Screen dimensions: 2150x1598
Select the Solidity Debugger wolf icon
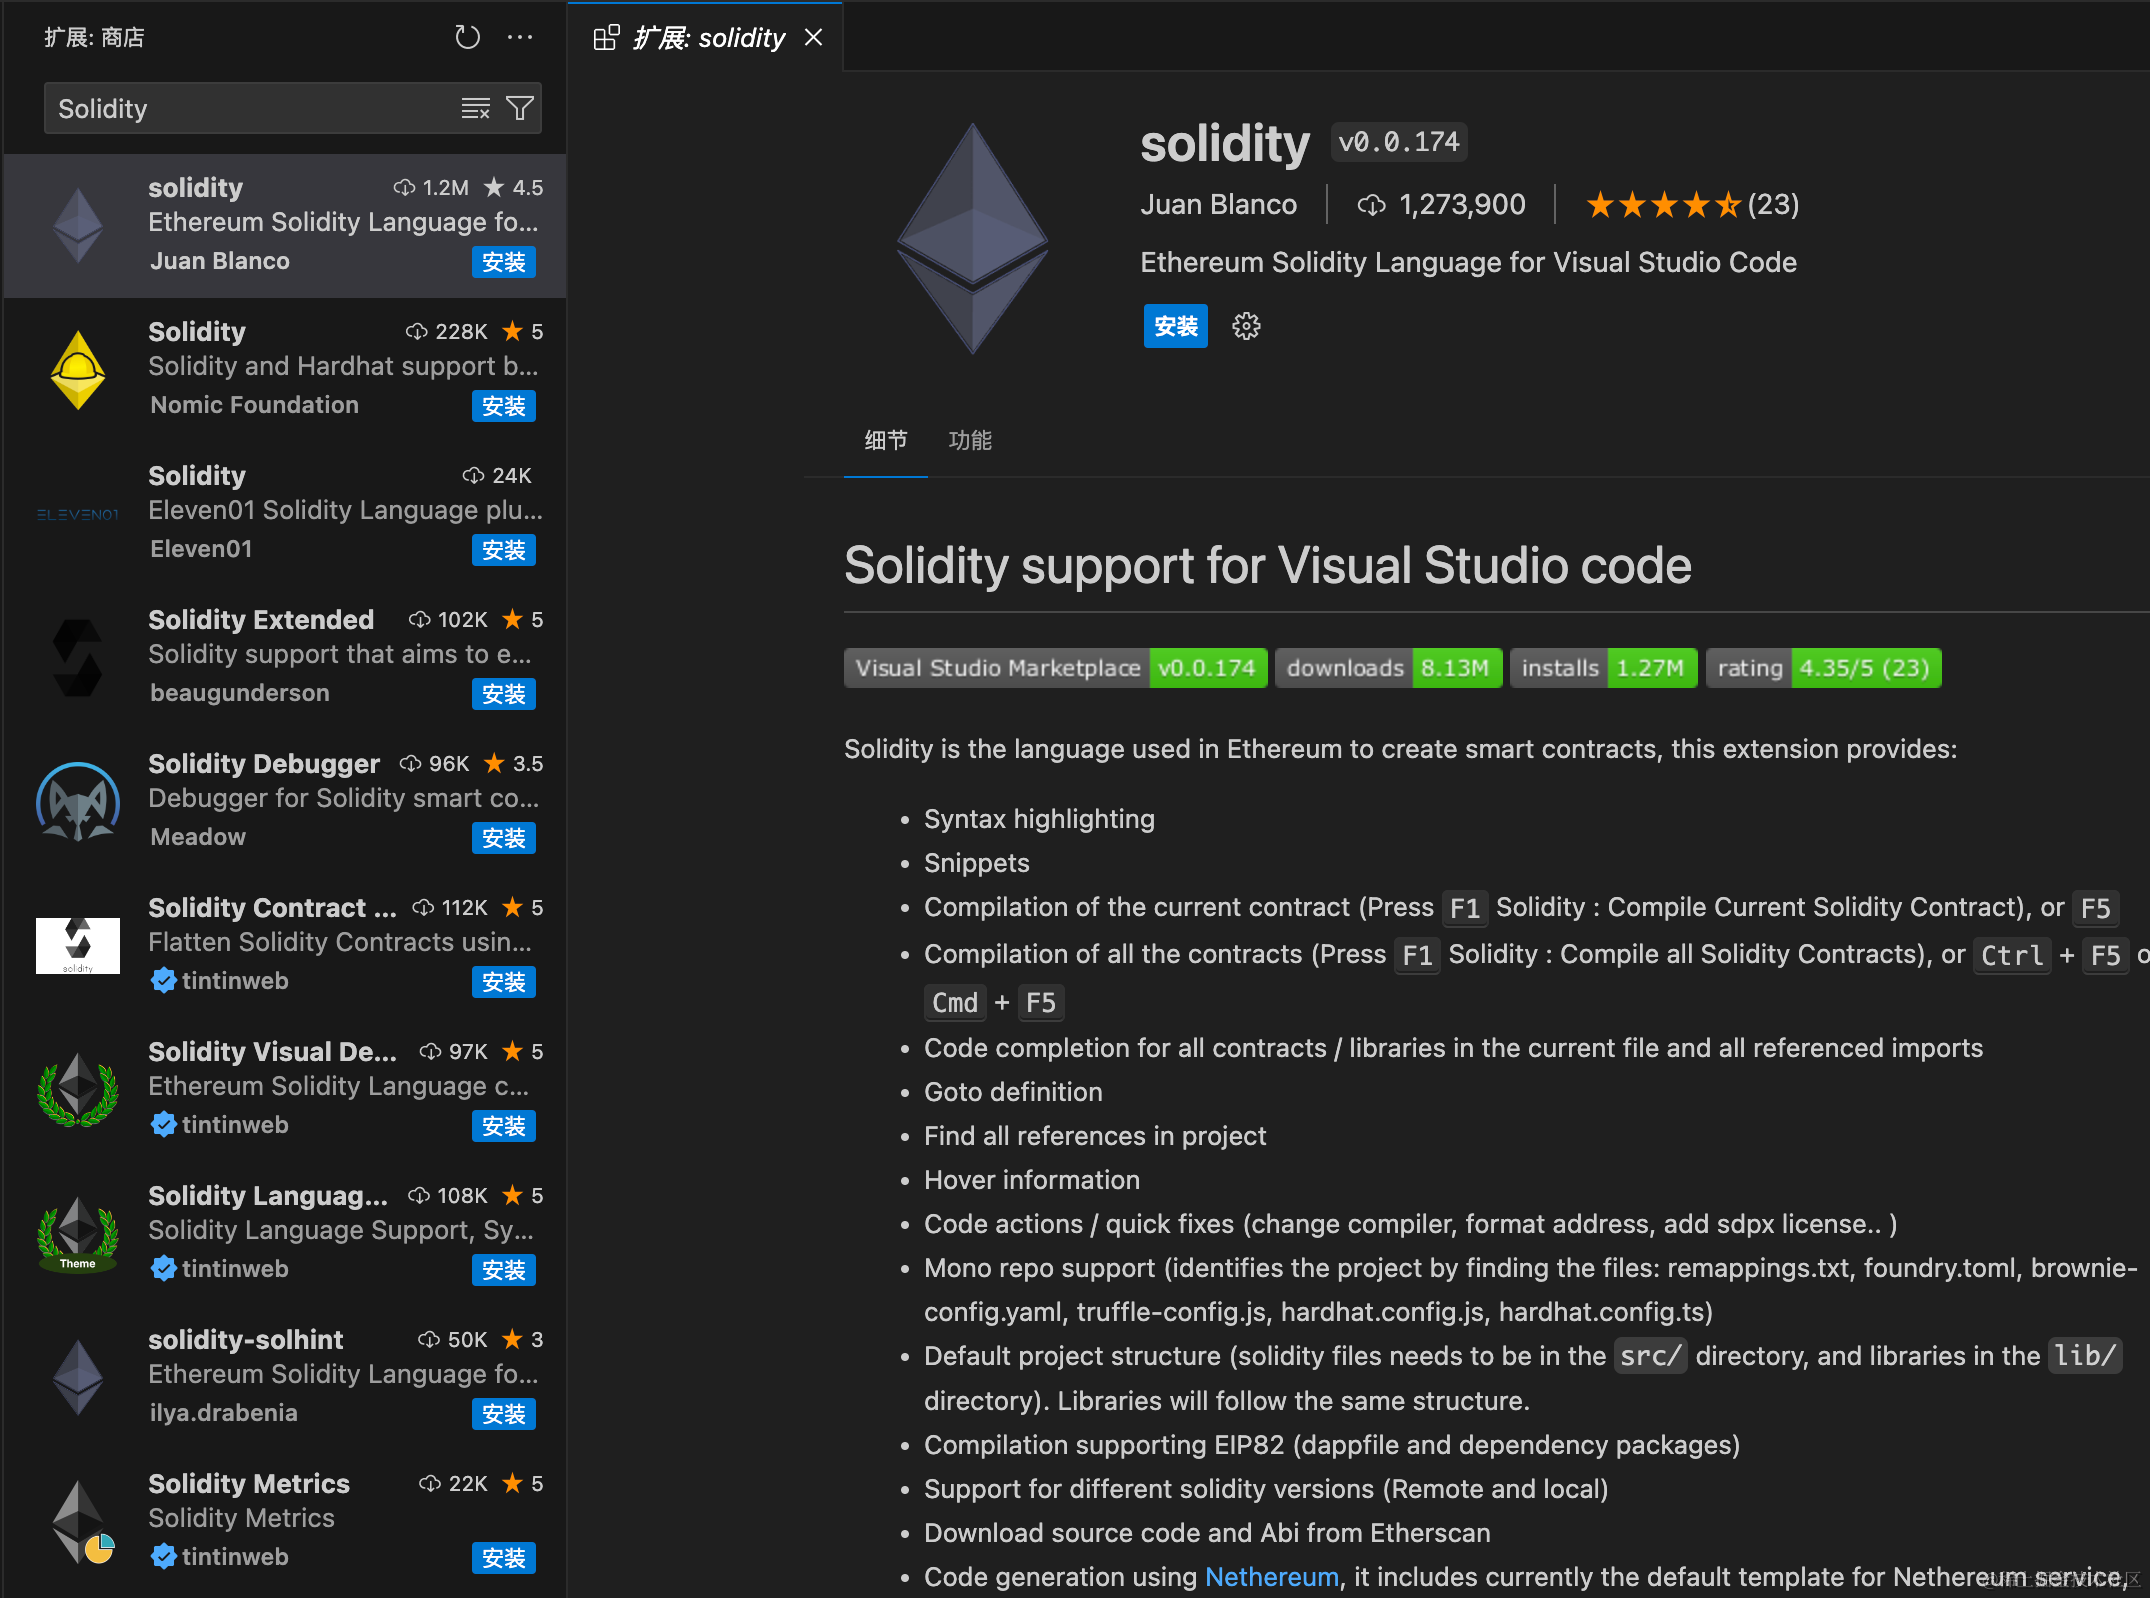click(x=78, y=801)
